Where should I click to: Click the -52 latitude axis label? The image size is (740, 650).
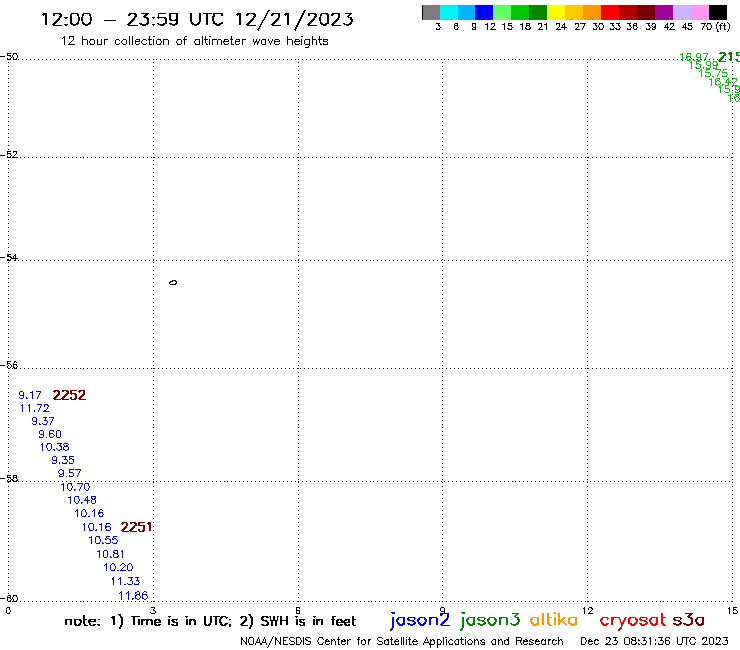[x=9, y=155]
